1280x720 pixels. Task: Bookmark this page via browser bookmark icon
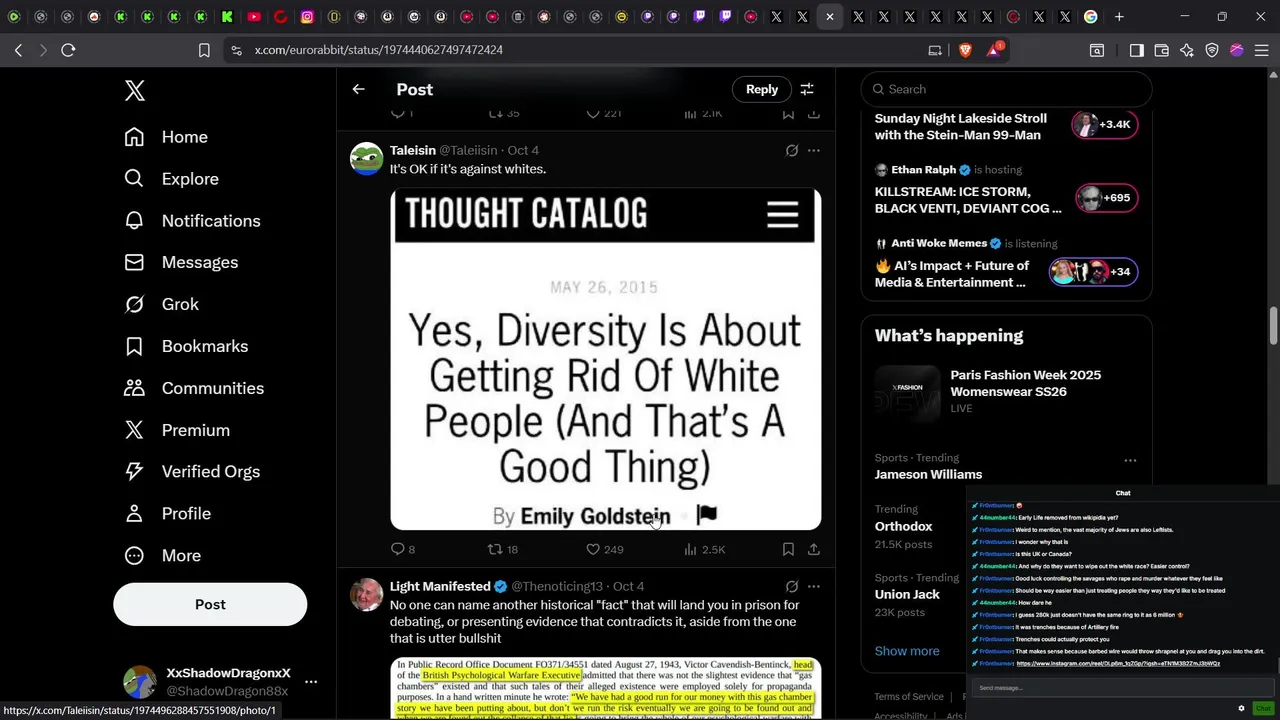click(x=204, y=50)
